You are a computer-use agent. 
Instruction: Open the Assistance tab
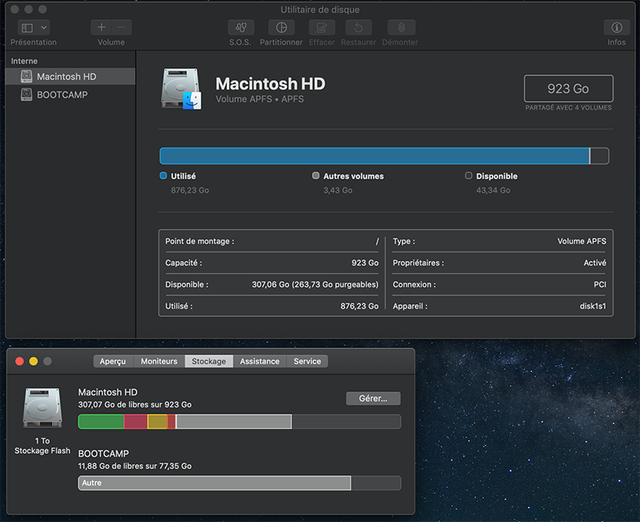[x=260, y=361]
